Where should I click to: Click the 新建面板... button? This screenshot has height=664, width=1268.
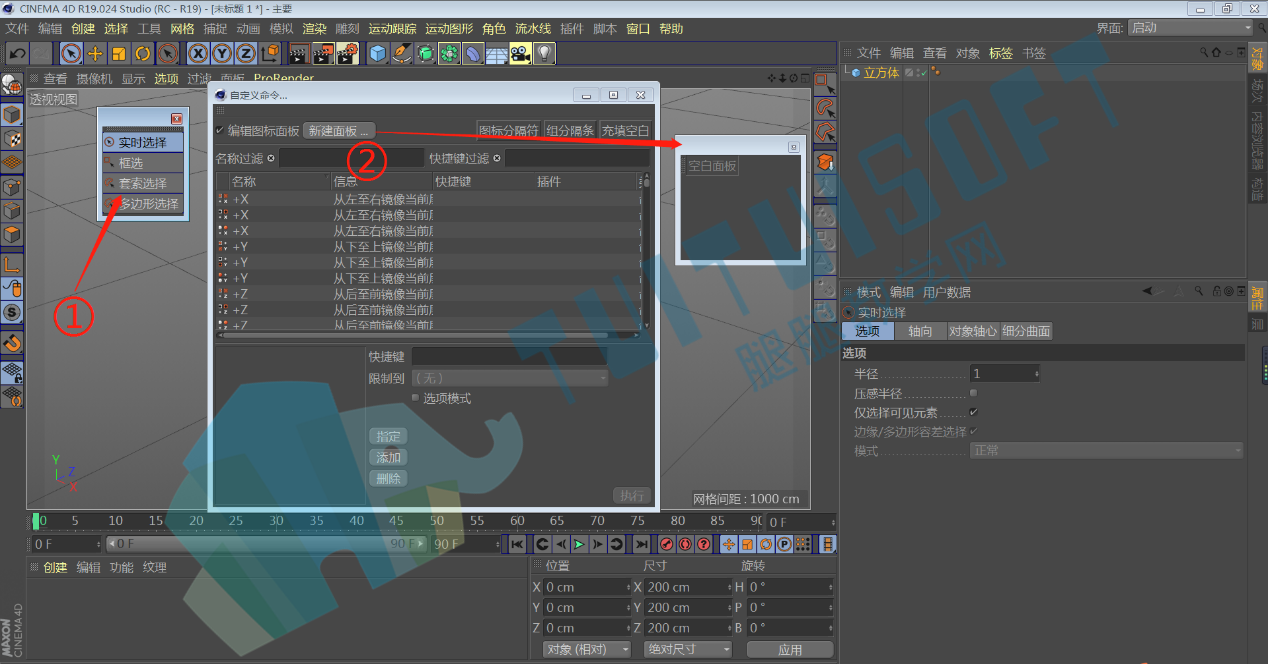[x=339, y=131]
